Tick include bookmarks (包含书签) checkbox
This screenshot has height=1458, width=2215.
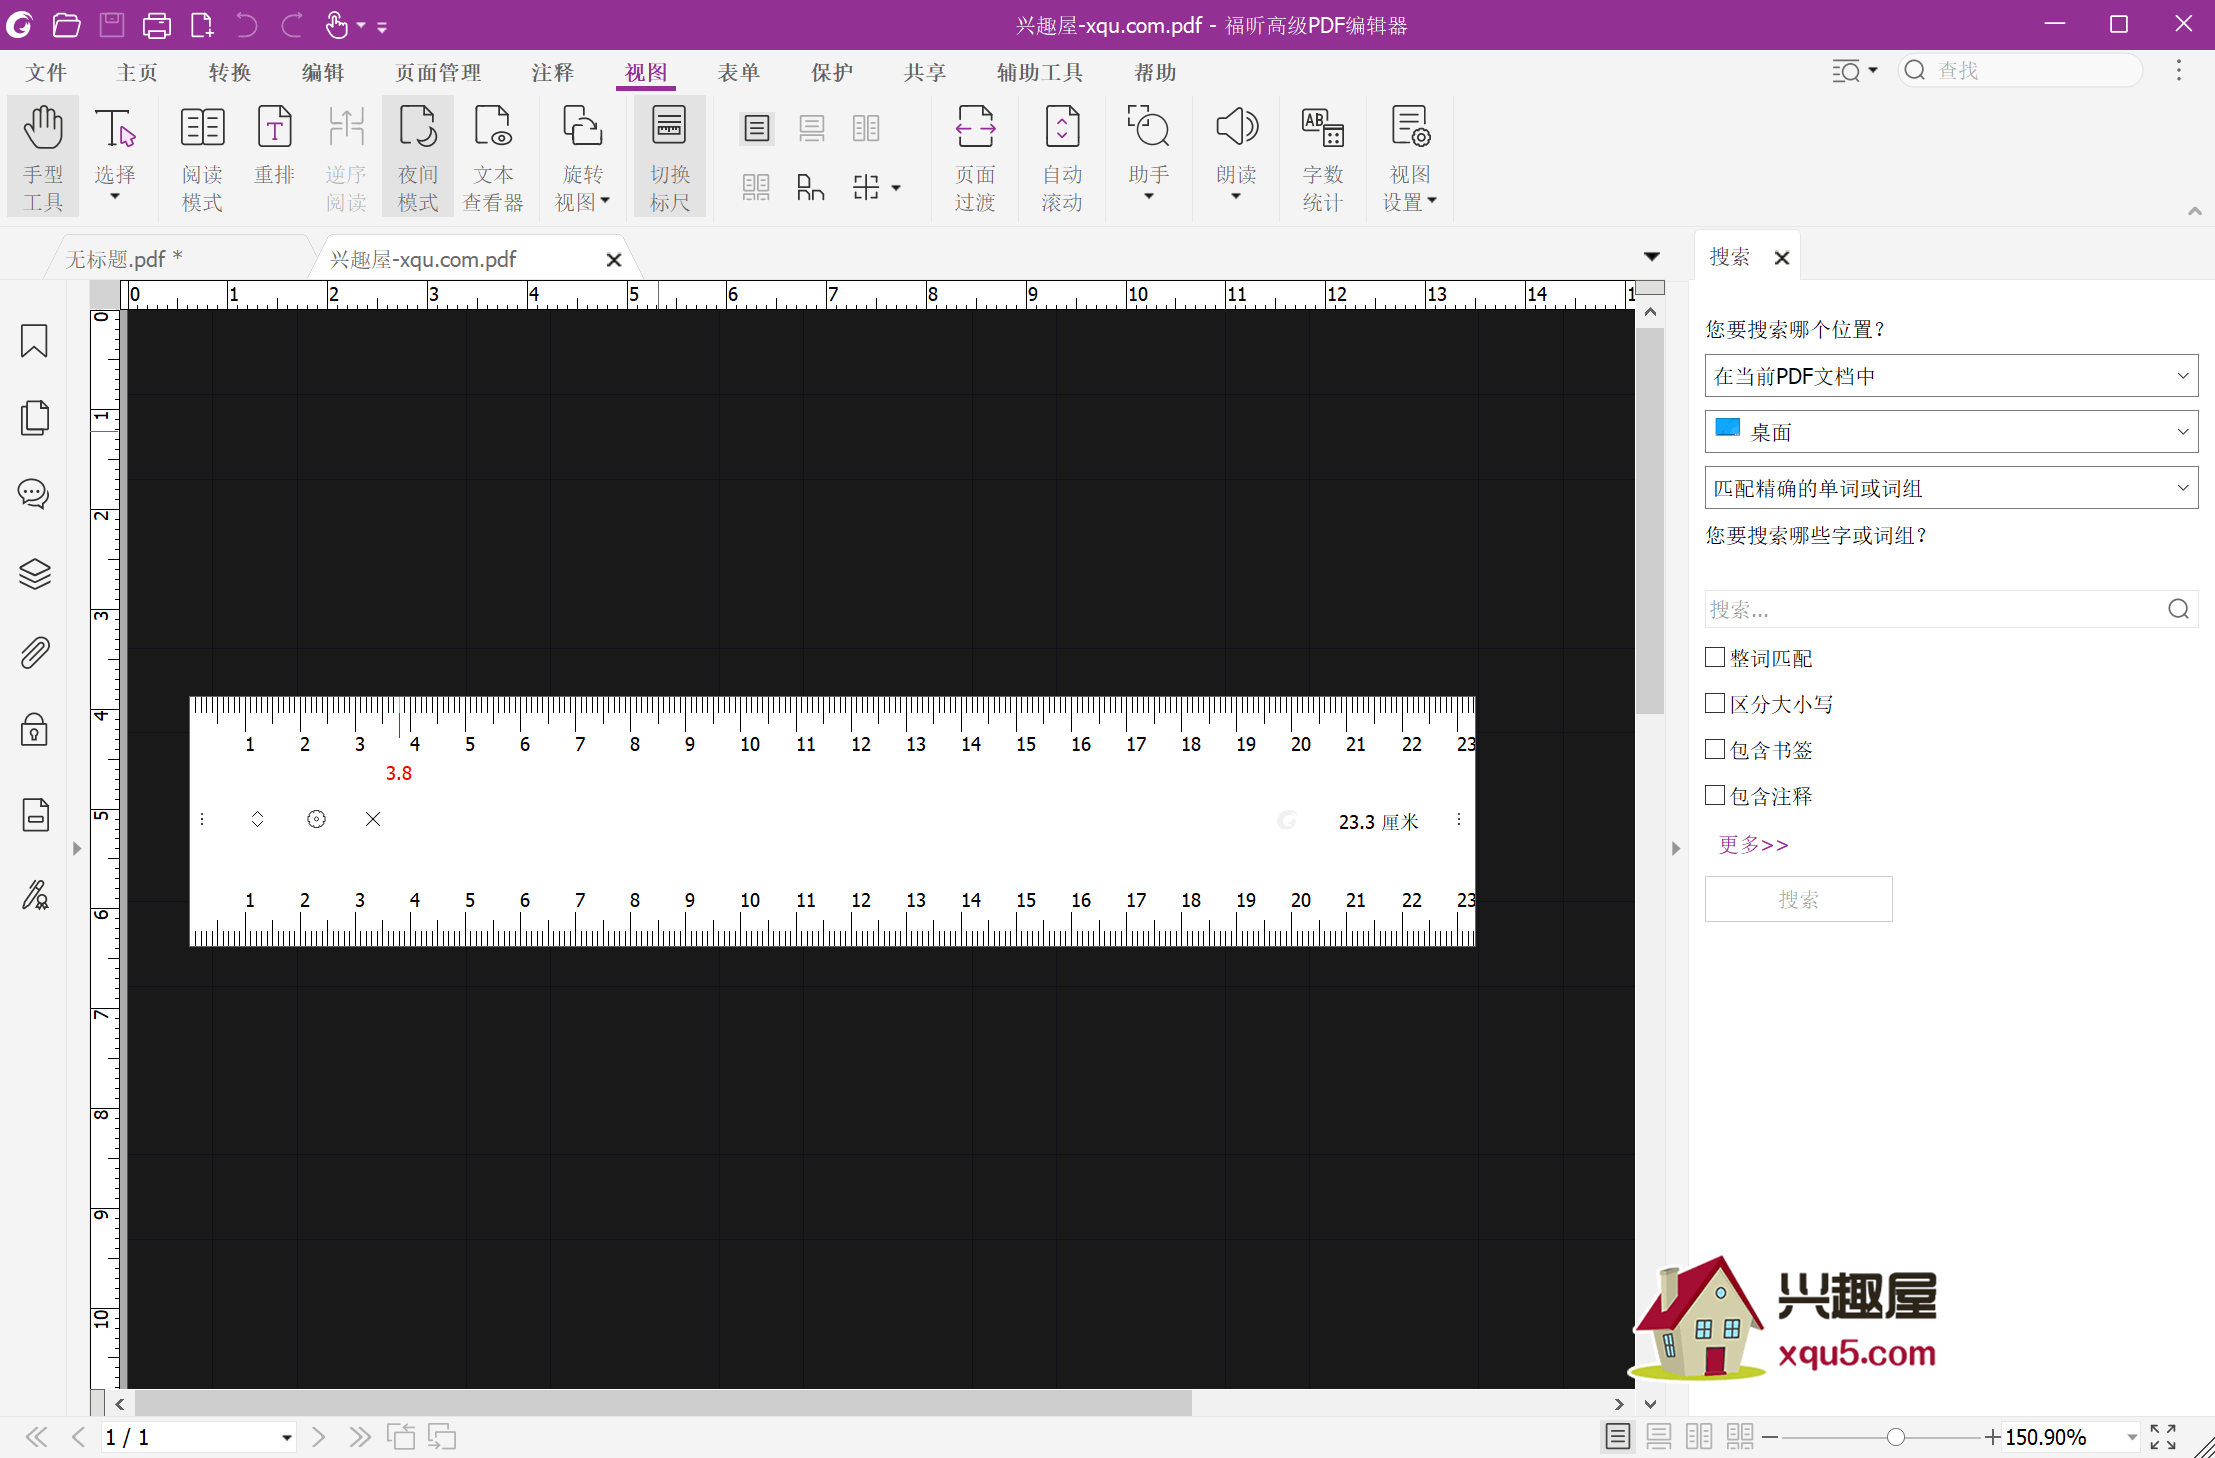click(x=1715, y=749)
